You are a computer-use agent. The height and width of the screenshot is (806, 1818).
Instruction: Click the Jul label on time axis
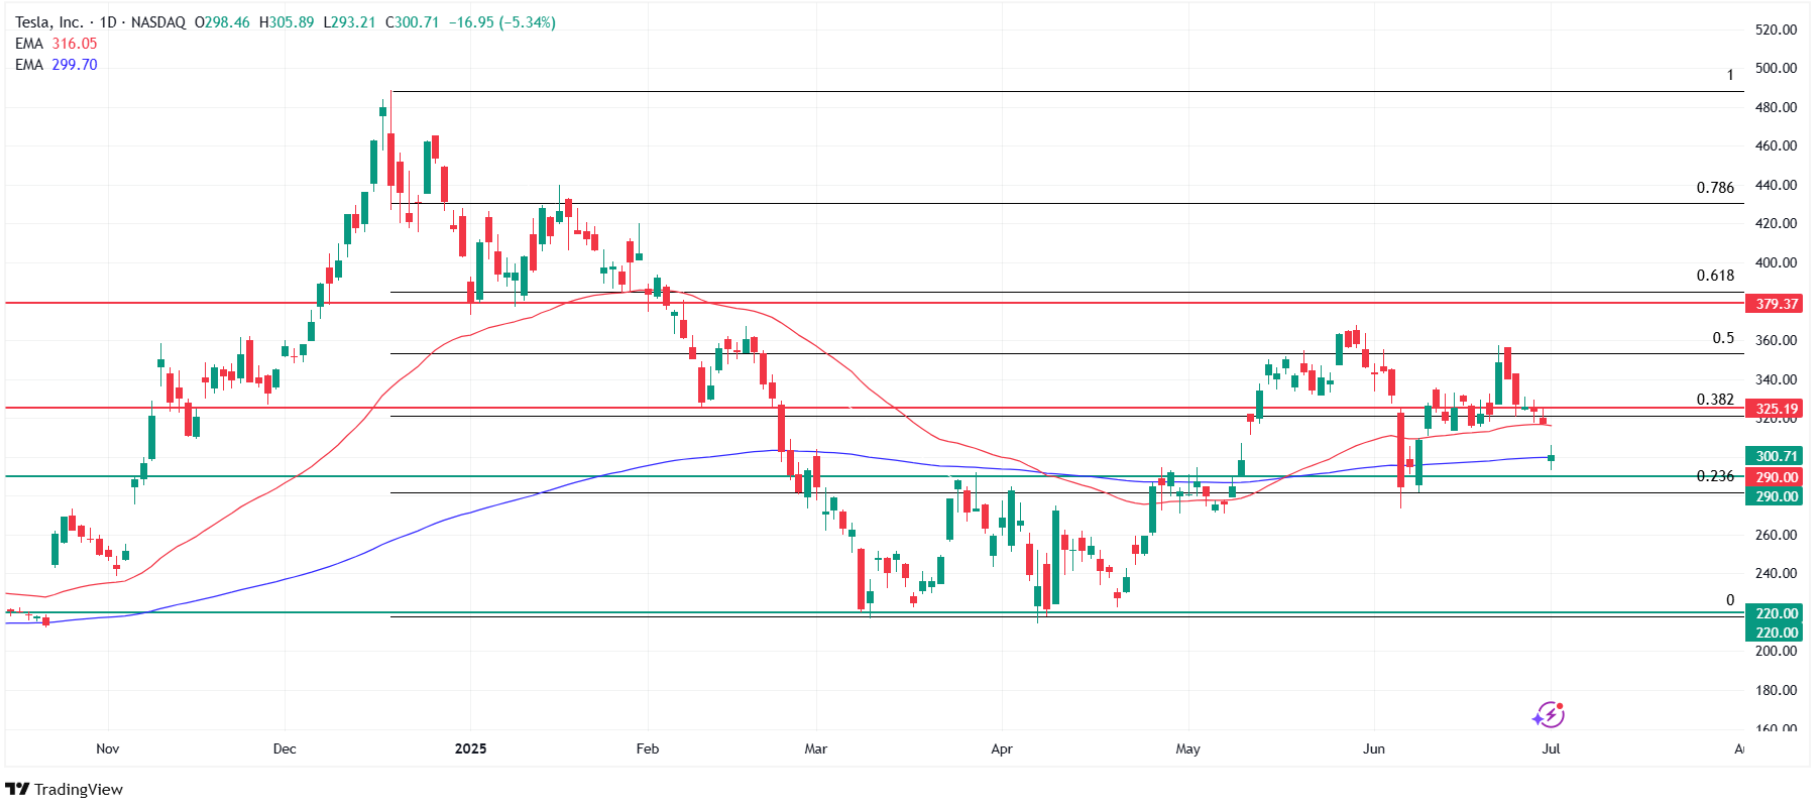(x=1551, y=749)
